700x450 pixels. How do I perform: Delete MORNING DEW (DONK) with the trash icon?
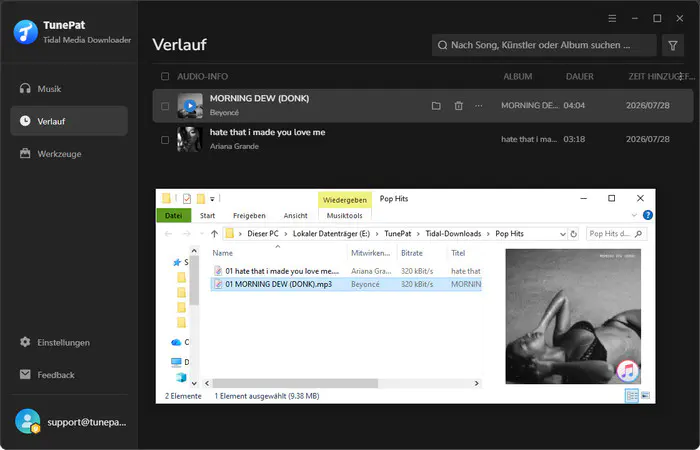pyautogui.click(x=458, y=106)
